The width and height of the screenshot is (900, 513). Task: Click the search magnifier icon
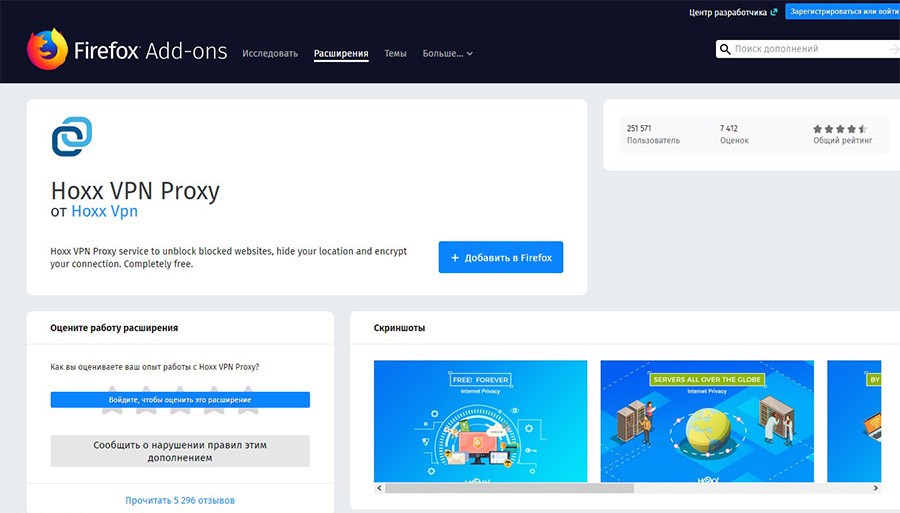pyautogui.click(x=725, y=49)
